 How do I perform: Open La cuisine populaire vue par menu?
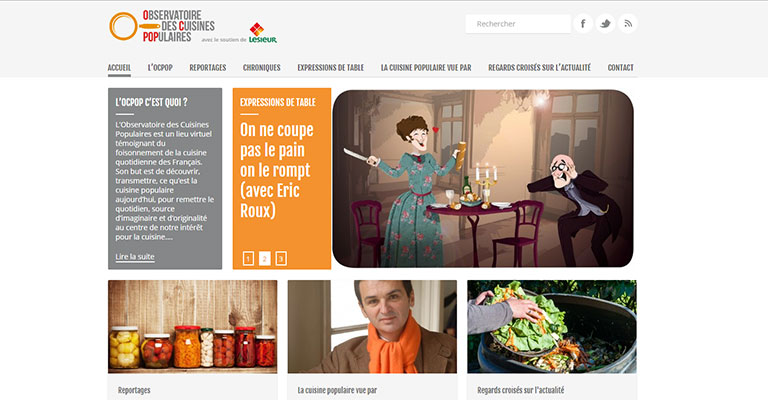(x=426, y=68)
